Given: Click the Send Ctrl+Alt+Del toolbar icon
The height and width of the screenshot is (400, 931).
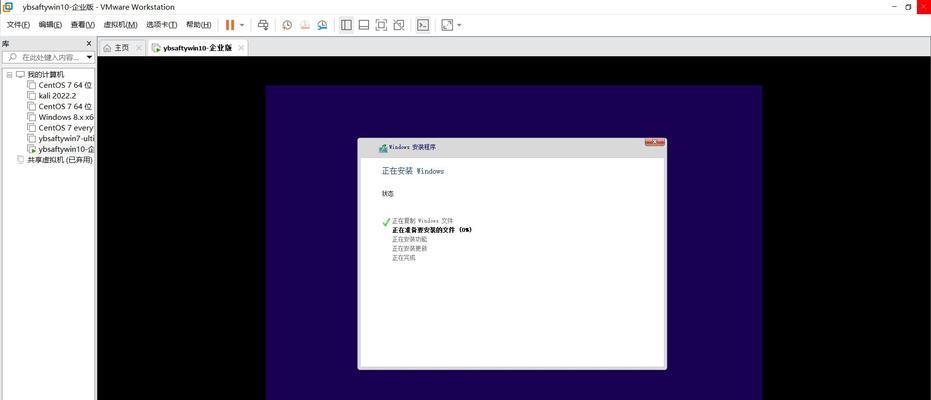Looking at the screenshot, I should pyautogui.click(x=263, y=25).
